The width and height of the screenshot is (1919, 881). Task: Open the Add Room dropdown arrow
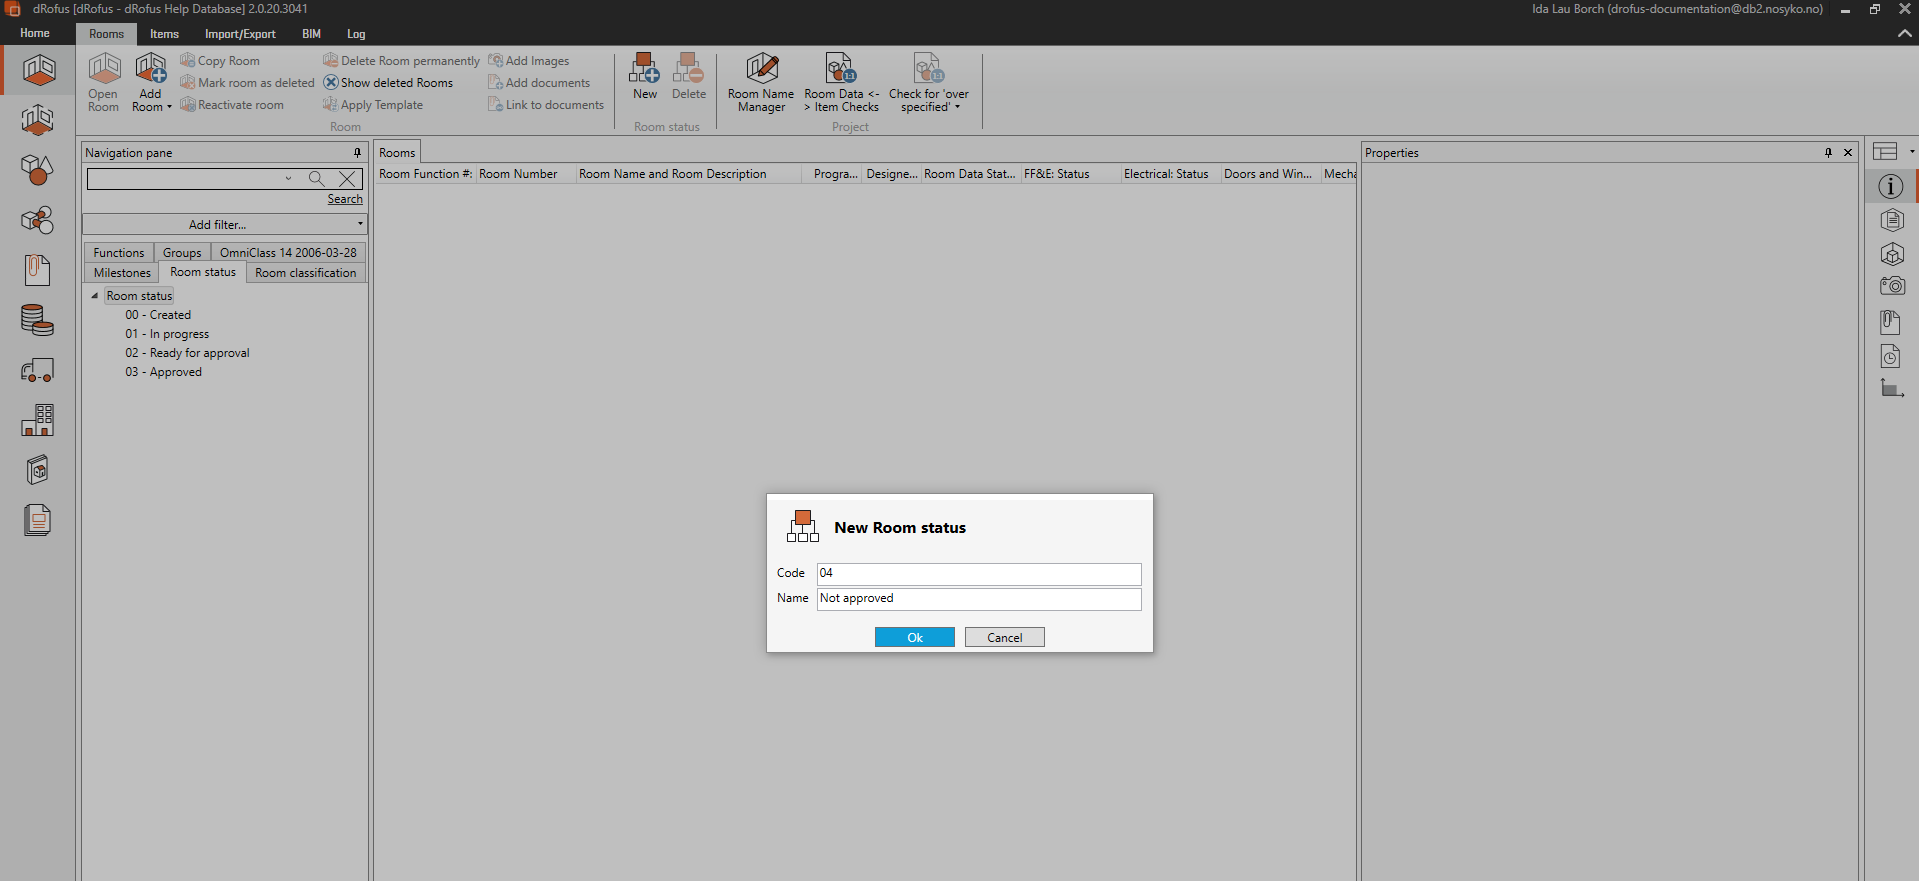point(169,108)
